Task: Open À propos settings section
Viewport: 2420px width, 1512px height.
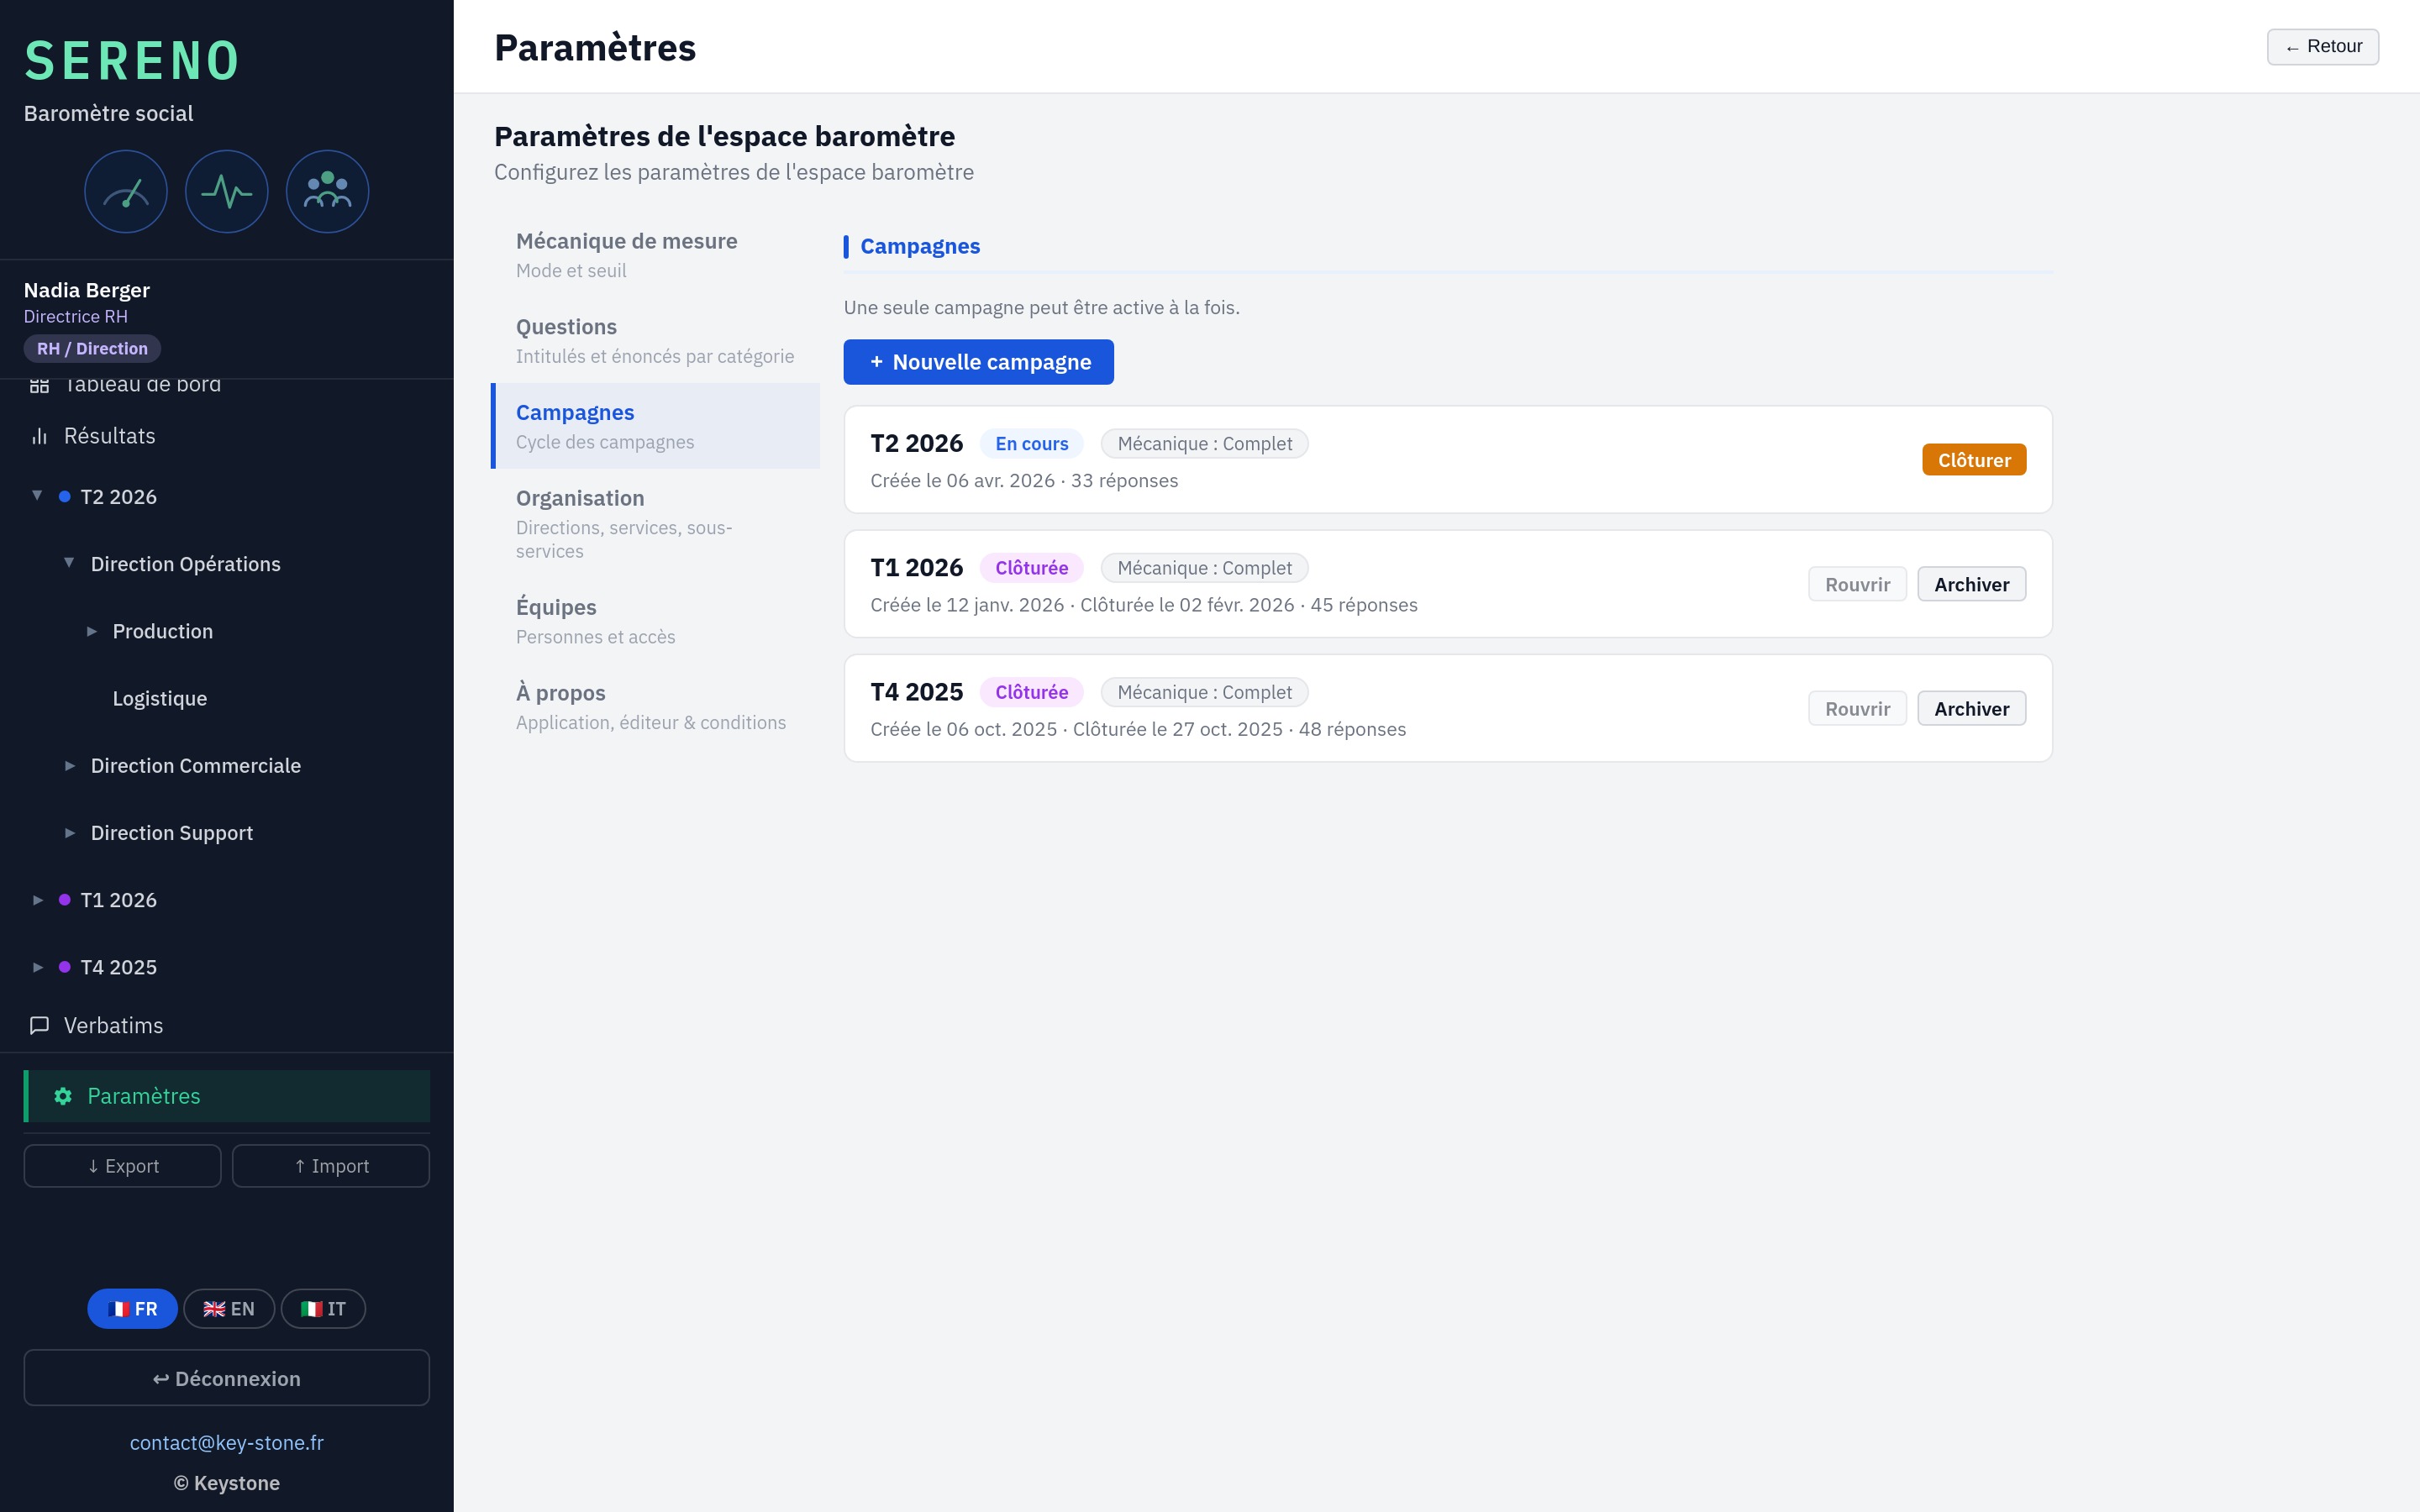Action: coord(655,707)
